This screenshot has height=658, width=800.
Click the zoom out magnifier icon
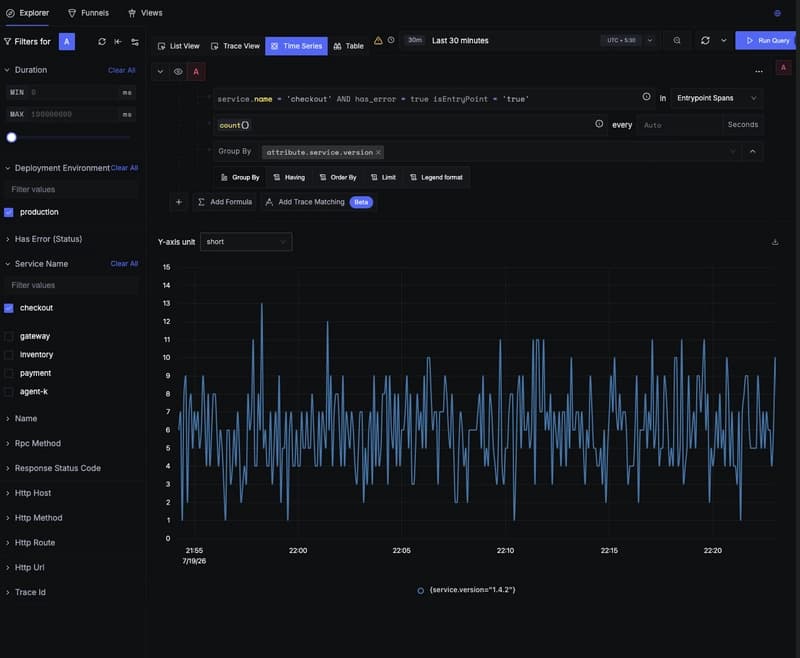(677, 40)
